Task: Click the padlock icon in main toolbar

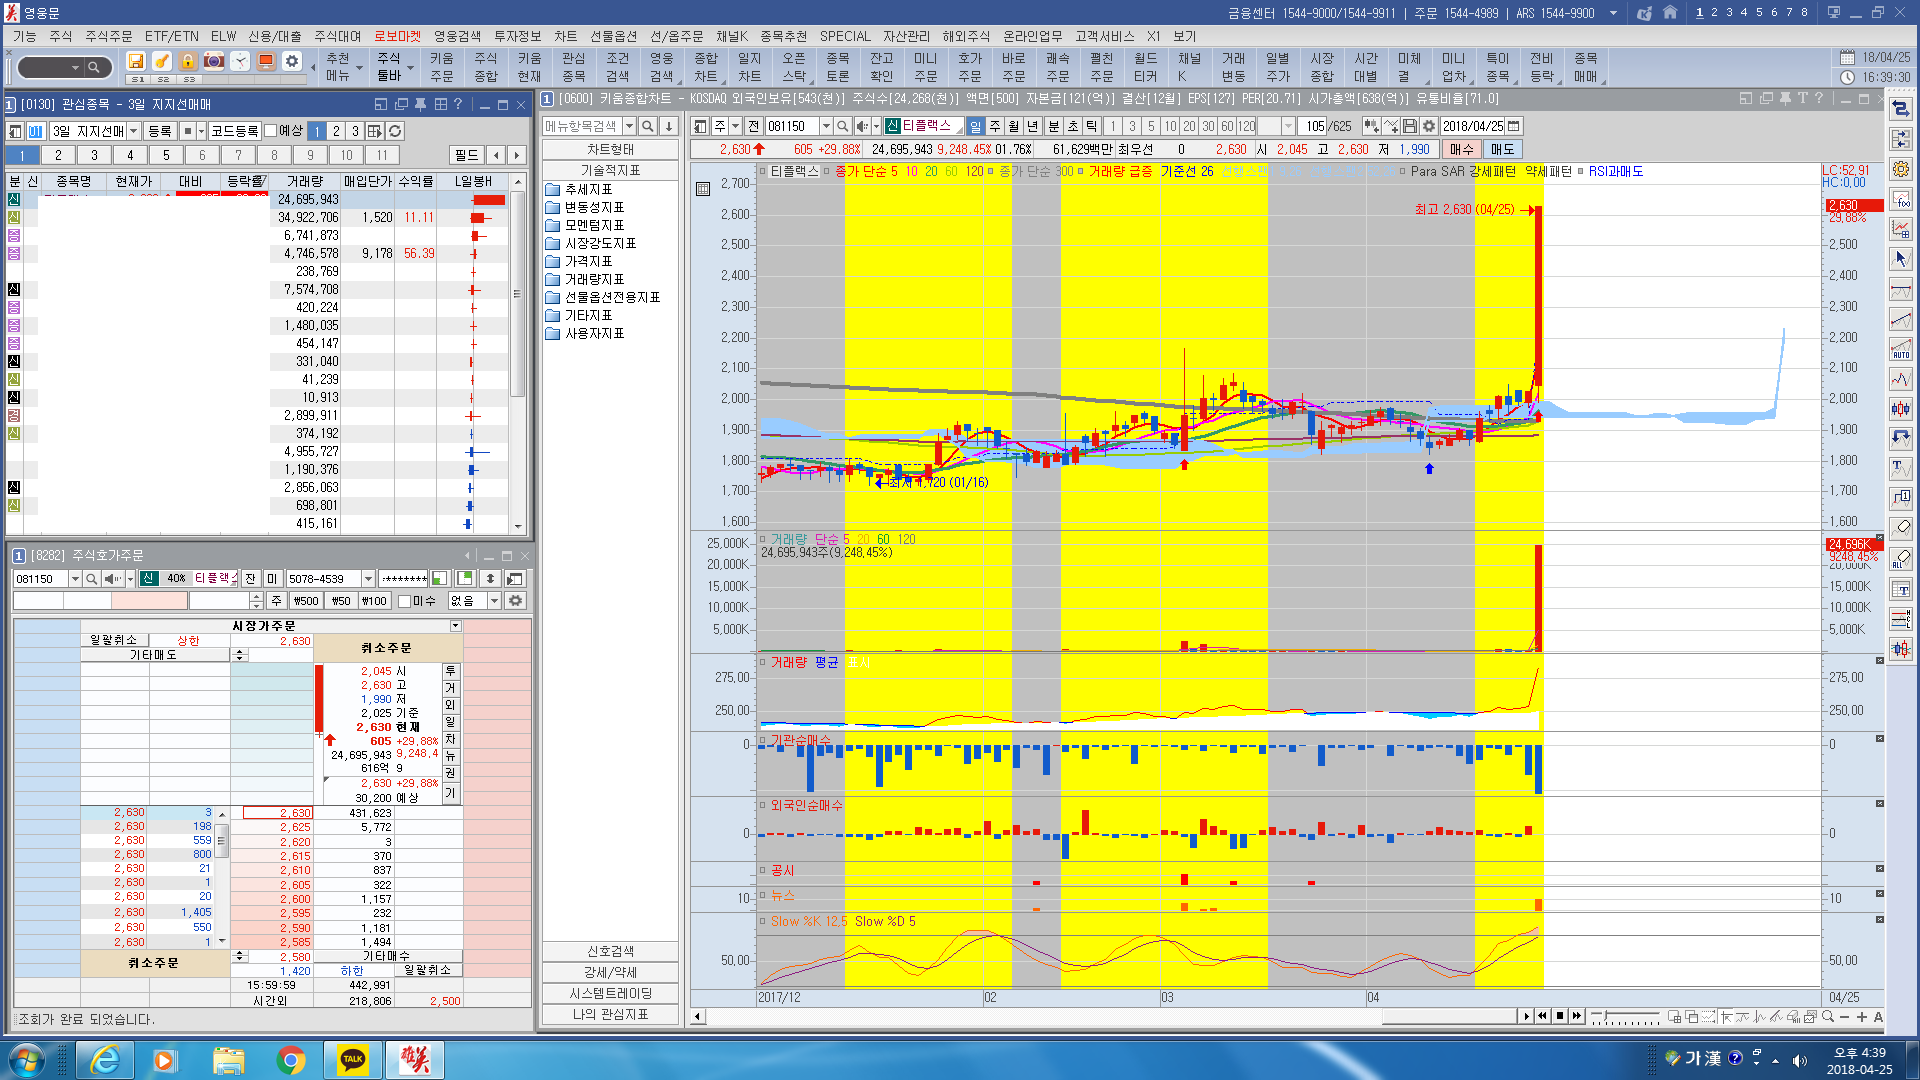Action: point(188,62)
